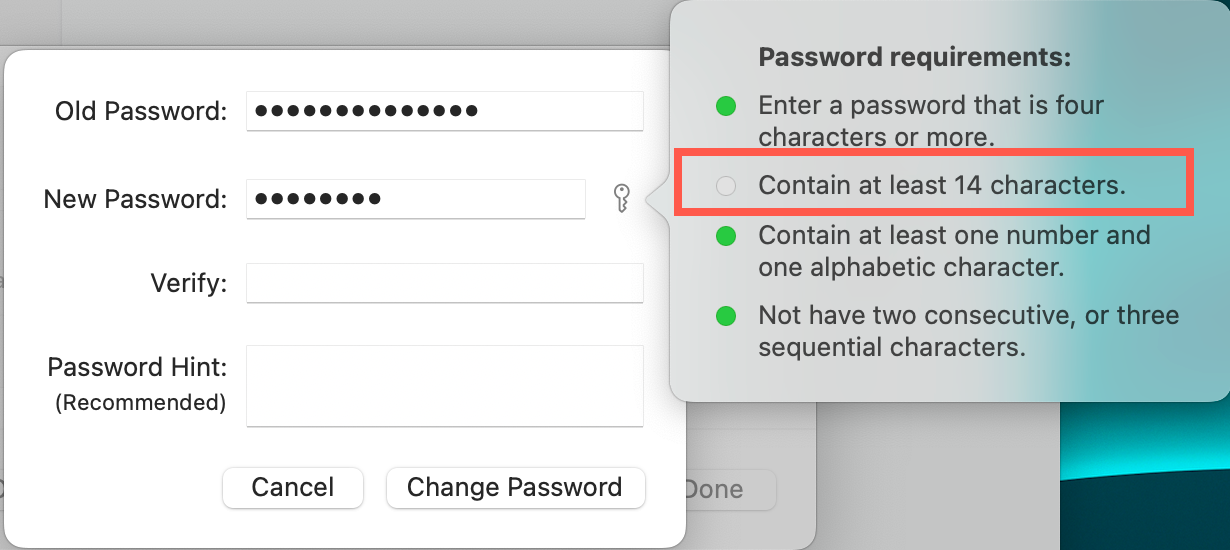The image size is (1230, 550).
Task: Click the "New Password:" label
Action: 136,199
